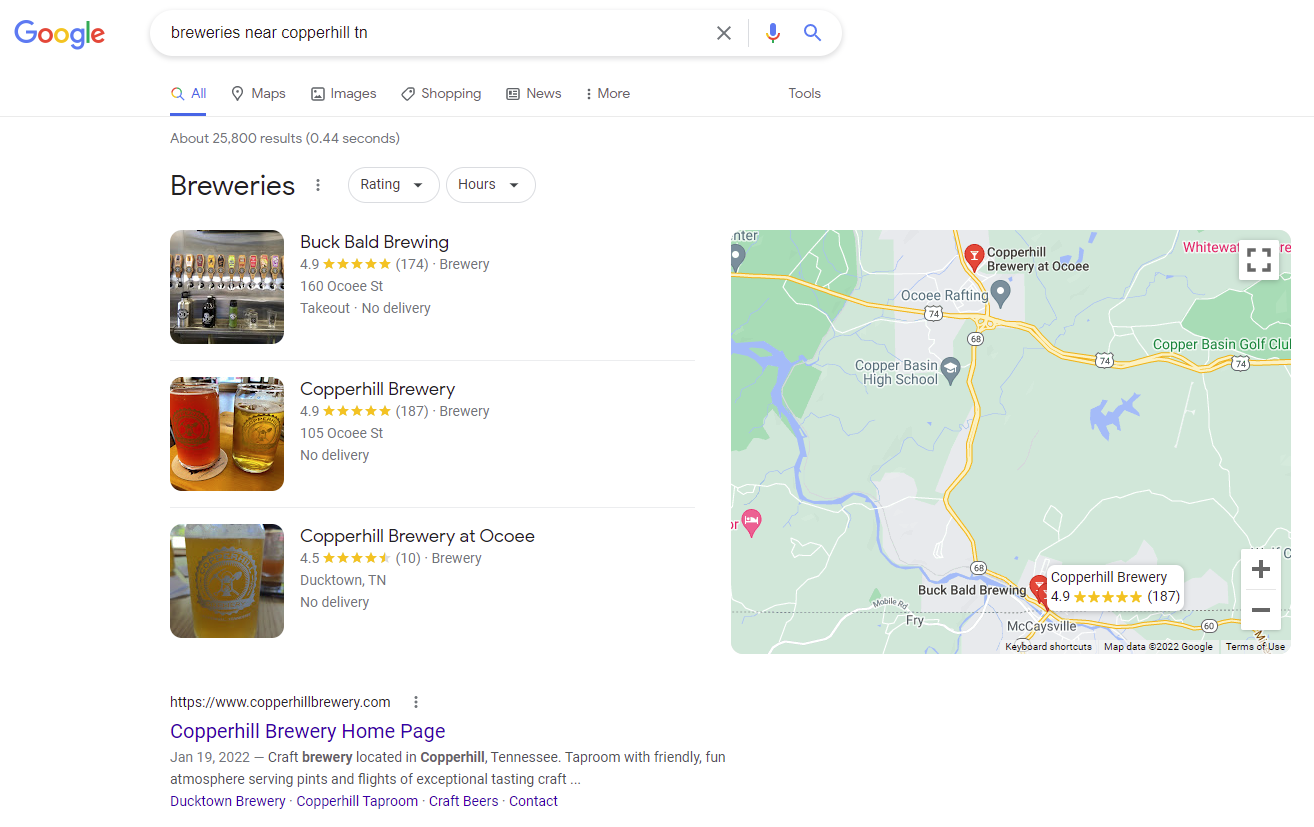
Task: Click the Copper Basin Golf Club map label
Action: pyautogui.click(x=1222, y=344)
